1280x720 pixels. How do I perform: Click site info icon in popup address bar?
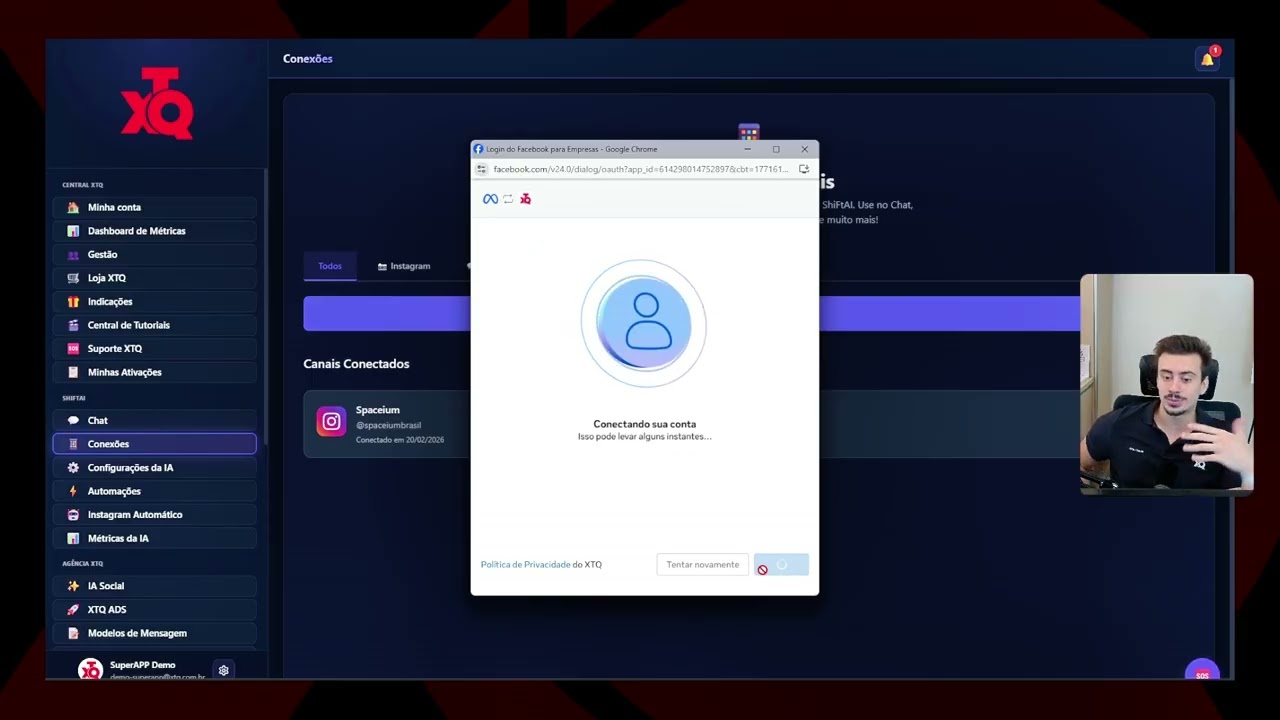(482, 169)
